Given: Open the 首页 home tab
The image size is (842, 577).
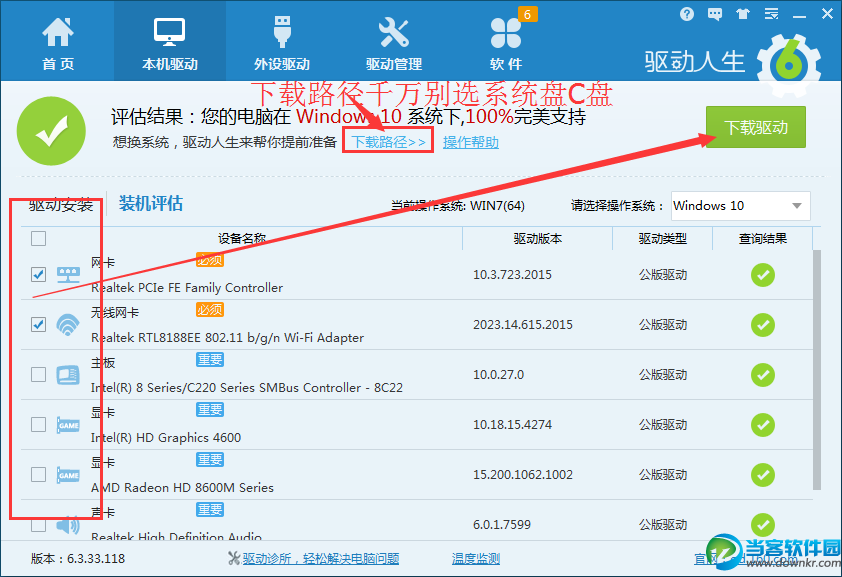Looking at the screenshot, I should click(58, 43).
